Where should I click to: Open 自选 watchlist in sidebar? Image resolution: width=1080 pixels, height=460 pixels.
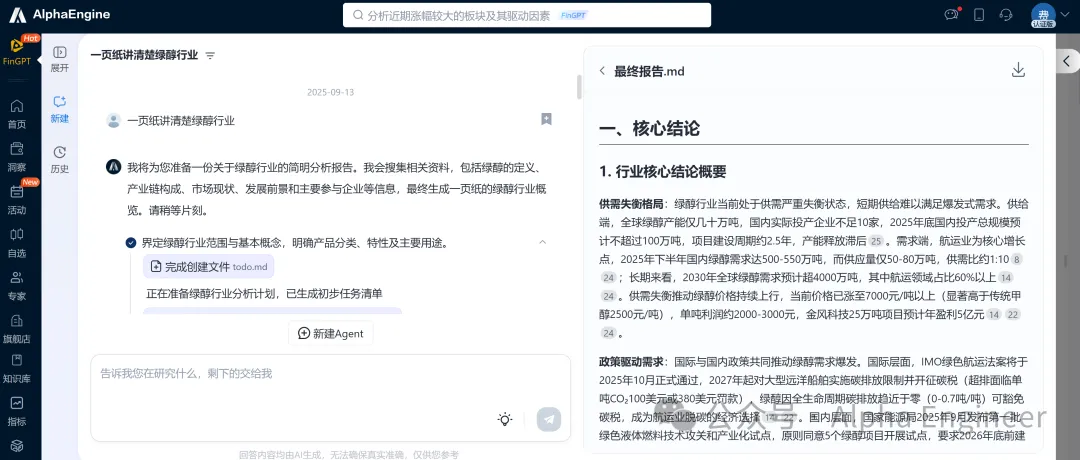point(17,242)
